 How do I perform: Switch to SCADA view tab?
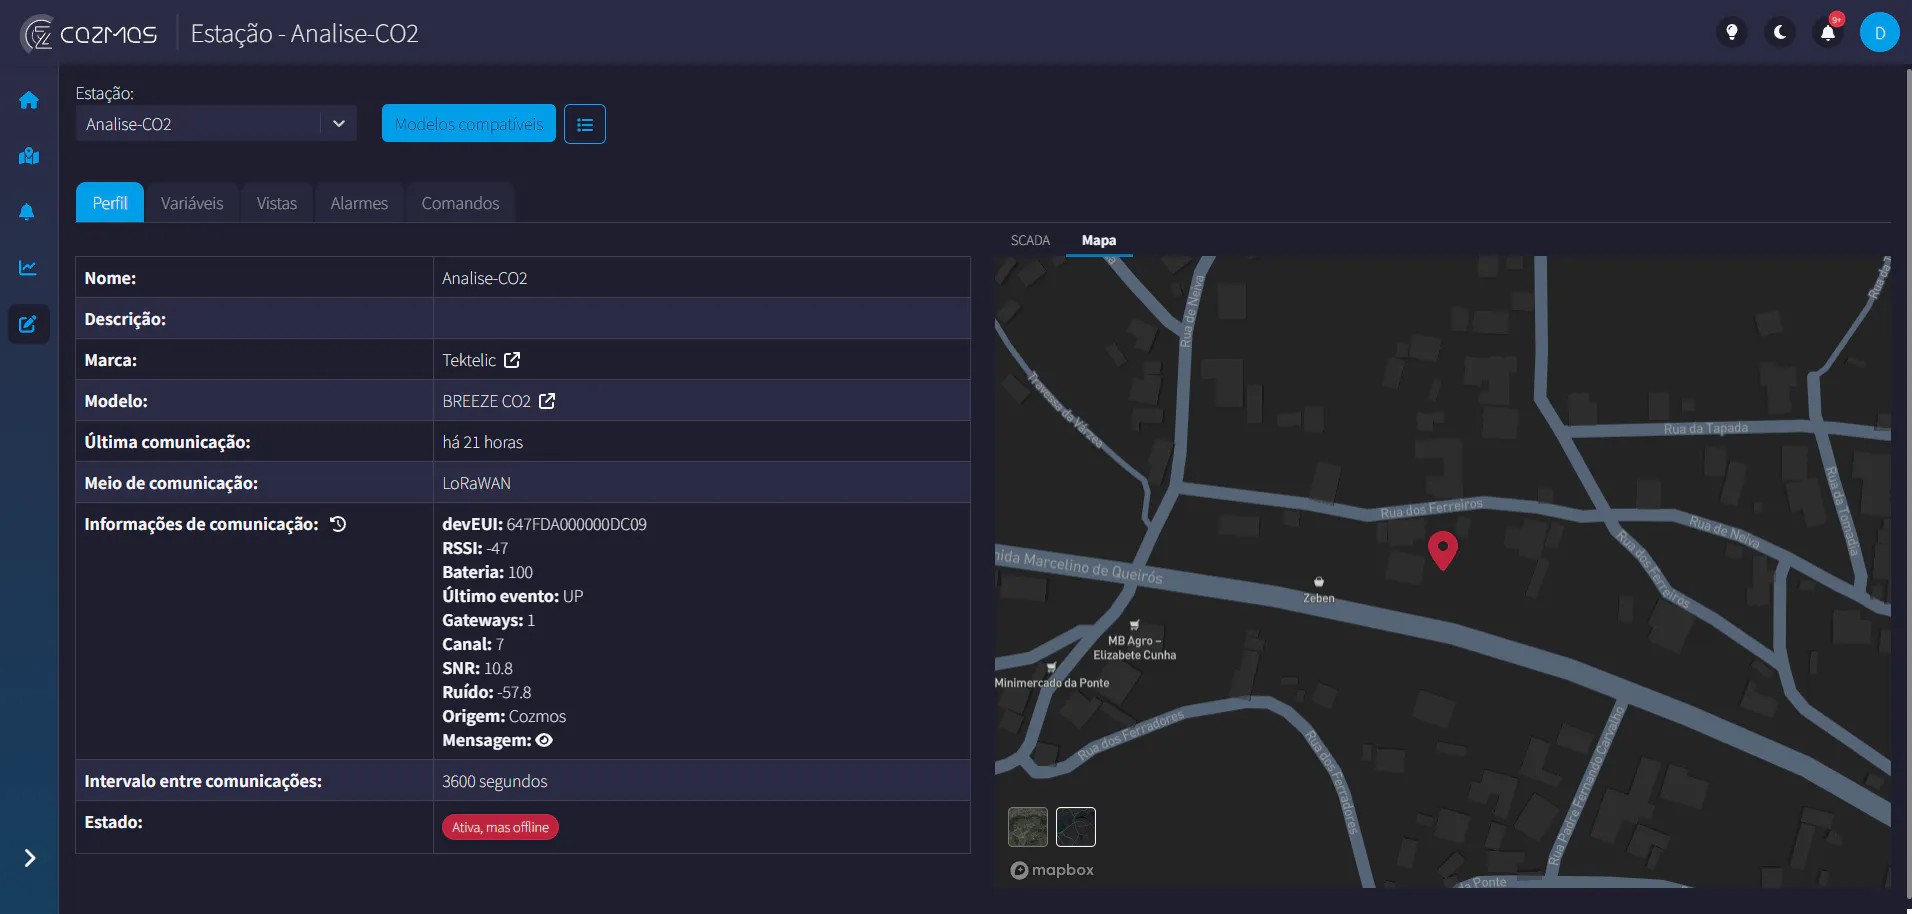1030,241
